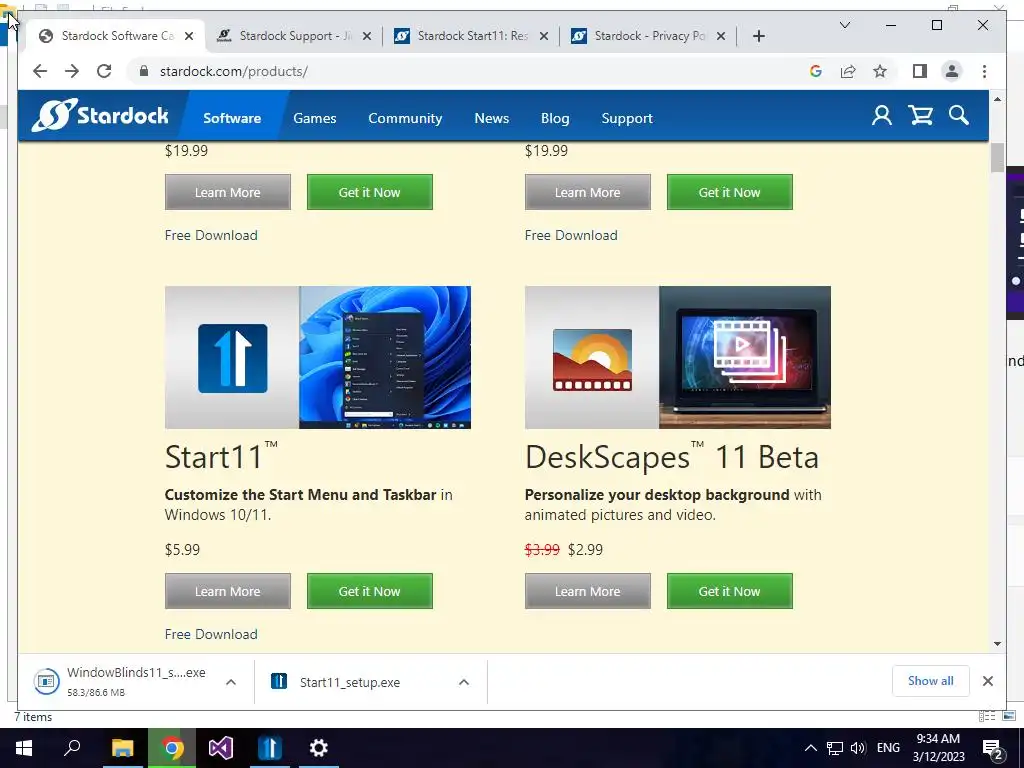Screen dimensions: 1024x768
Task: Open the Chrome three-dot menu
Action: click(x=984, y=71)
